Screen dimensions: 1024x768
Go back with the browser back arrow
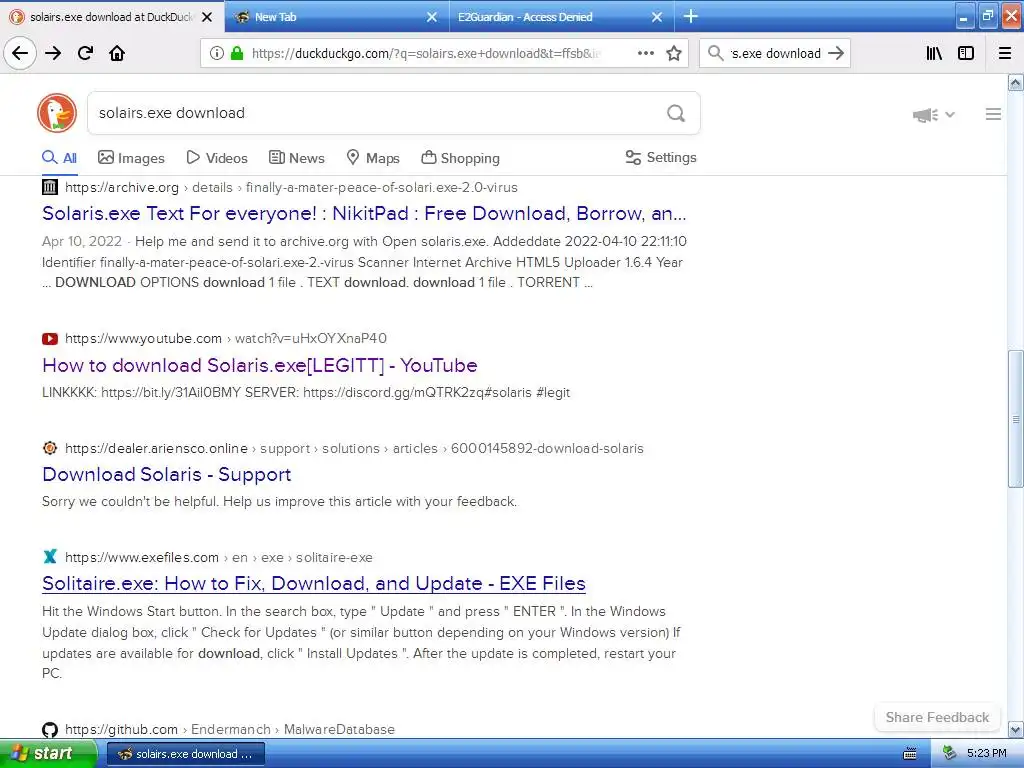tap(20, 53)
